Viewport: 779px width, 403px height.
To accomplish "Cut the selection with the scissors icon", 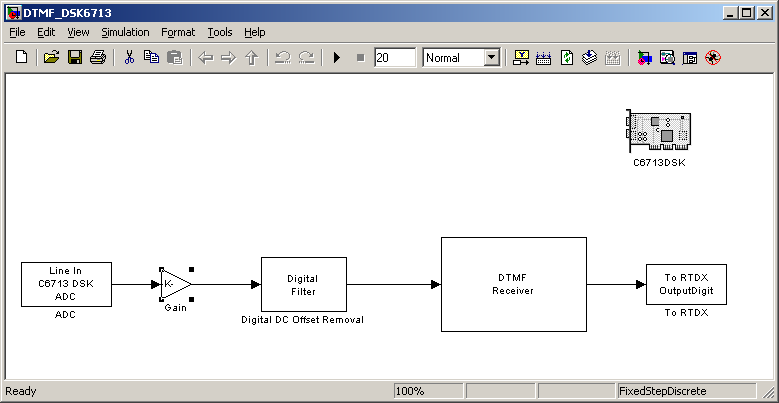I will pos(129,58).
